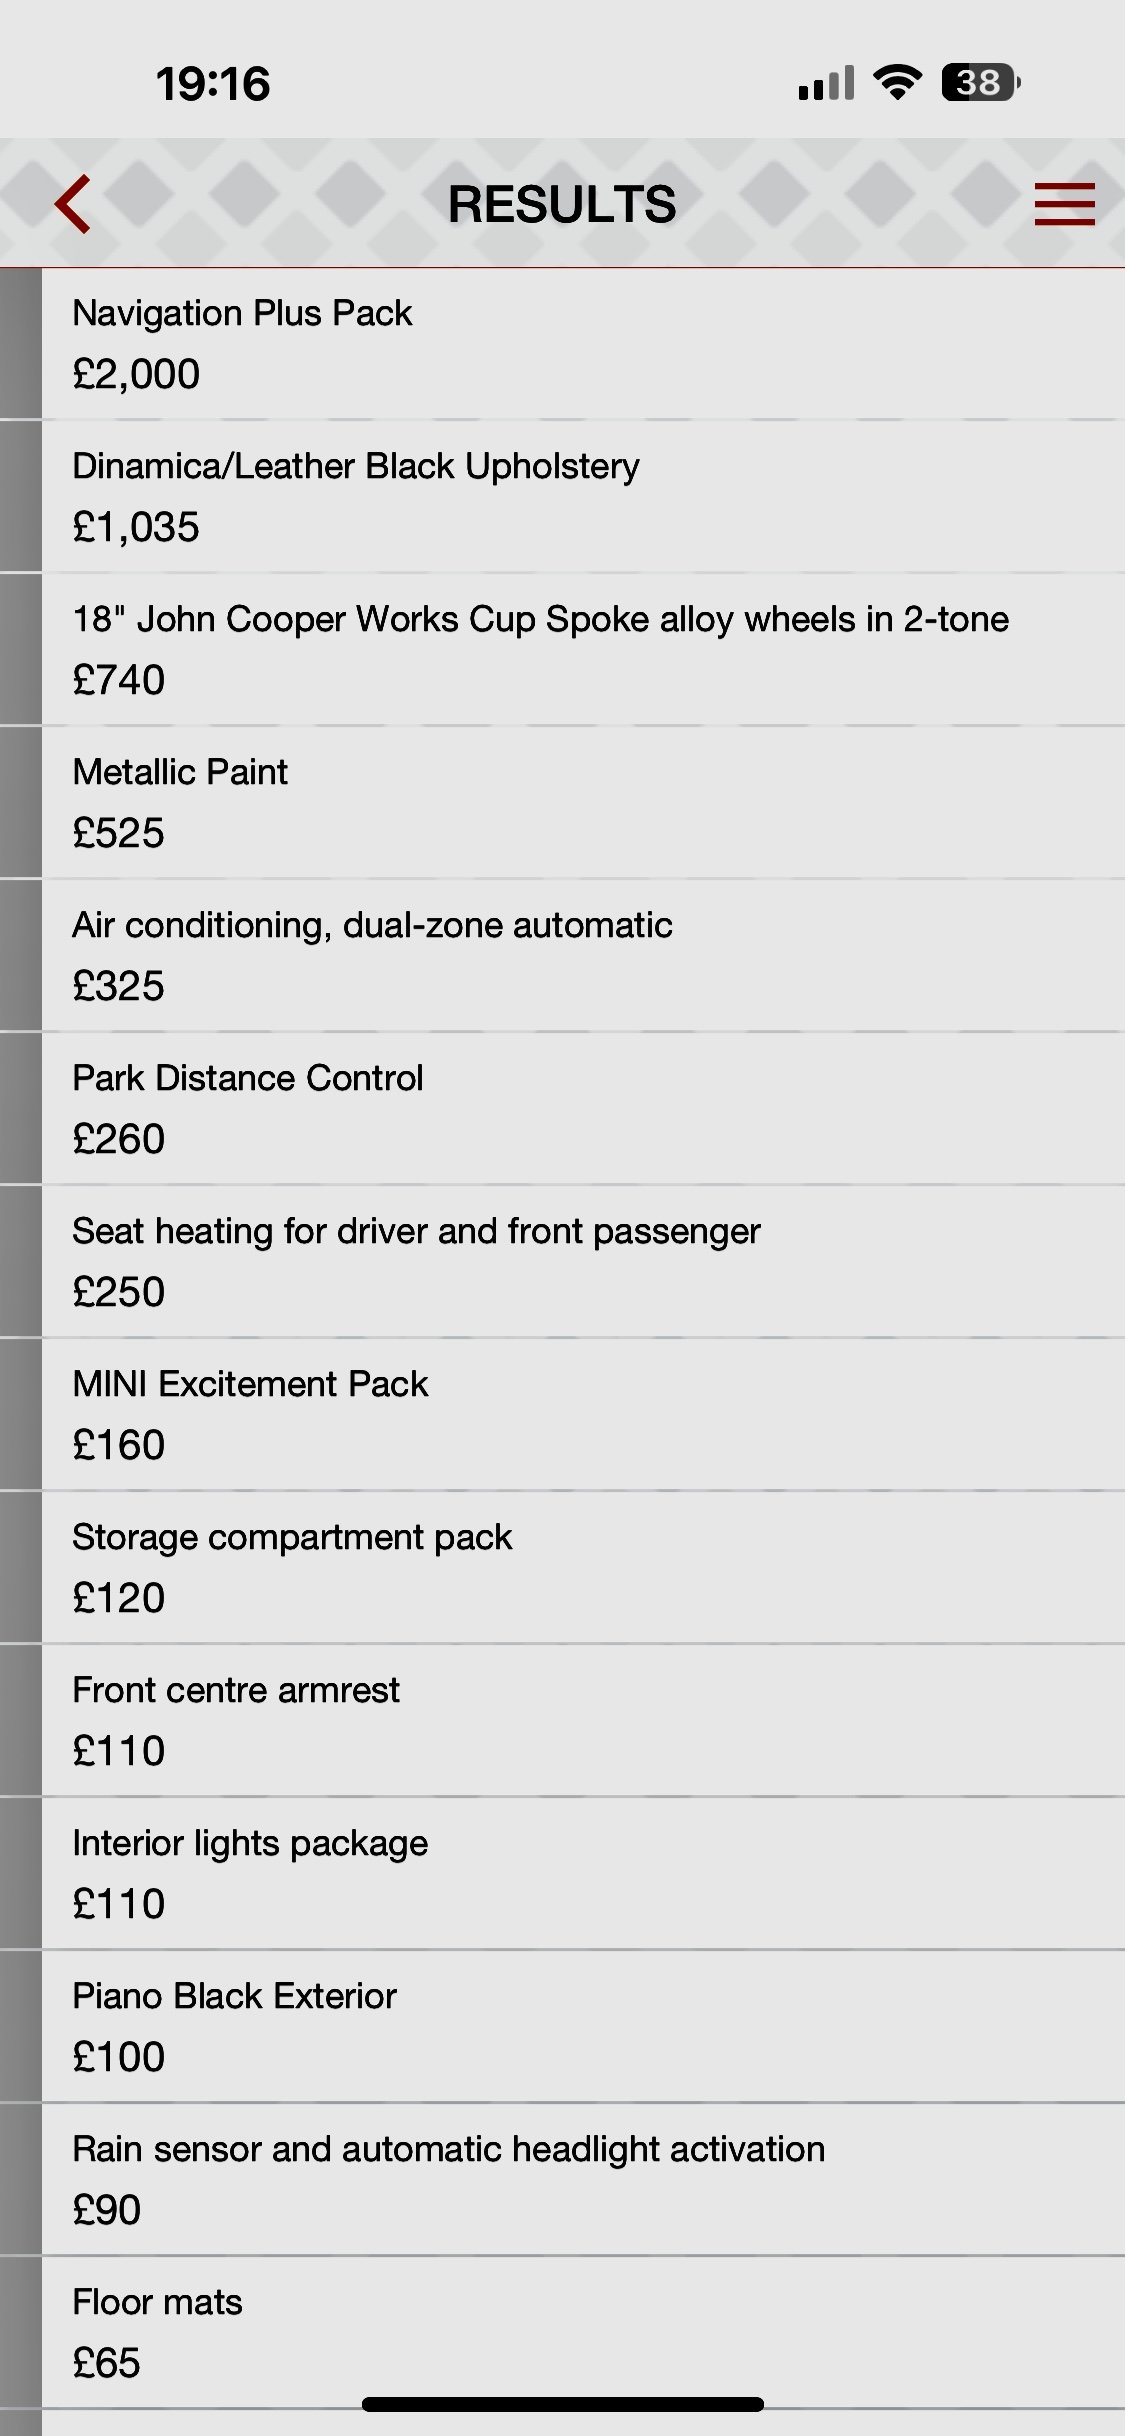Tap the red back arrow icon

[x=73, y=204]
